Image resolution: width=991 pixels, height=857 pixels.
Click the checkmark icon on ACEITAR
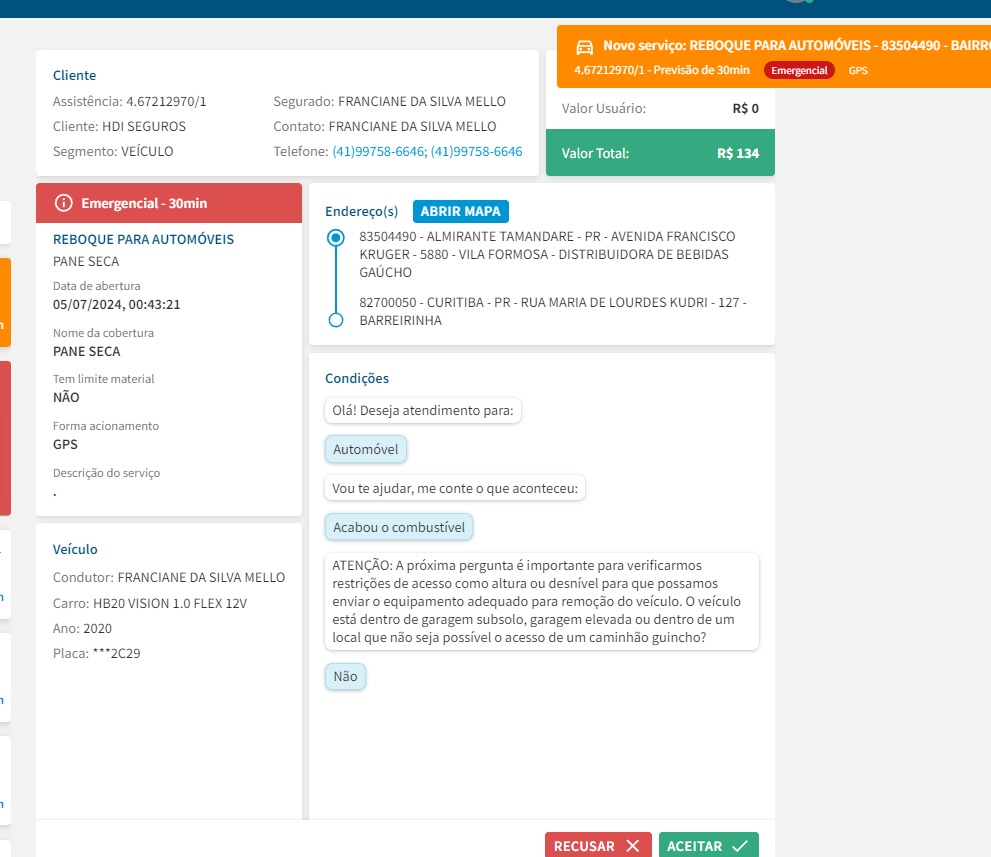coord(740,846)
